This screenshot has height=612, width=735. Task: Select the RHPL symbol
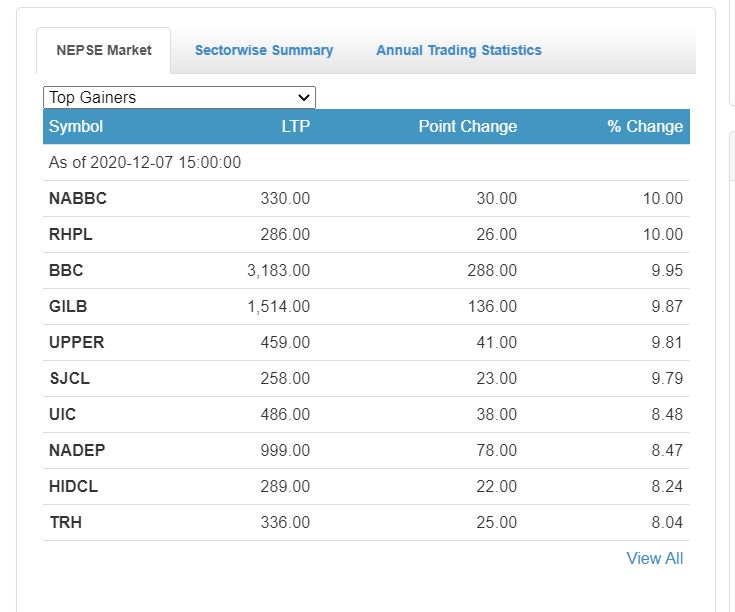click(71, 234)
